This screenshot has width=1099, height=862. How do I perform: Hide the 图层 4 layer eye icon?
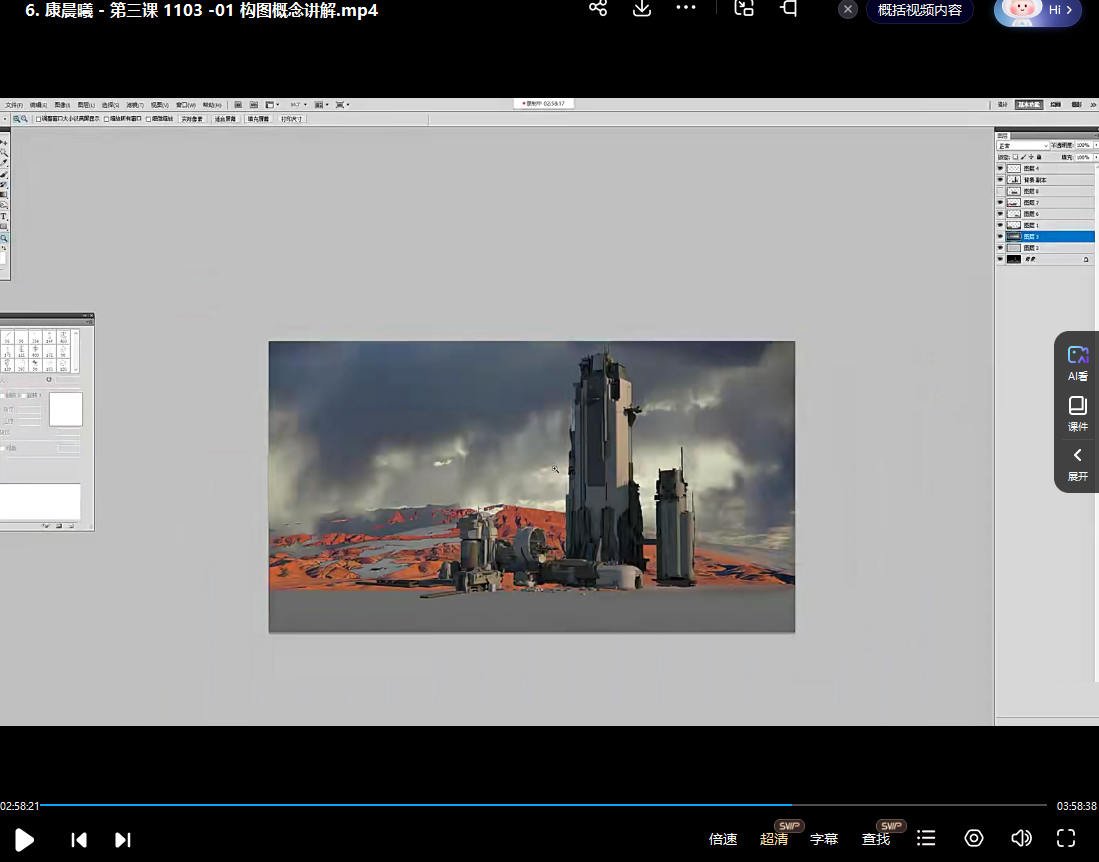pos(1000,168)
